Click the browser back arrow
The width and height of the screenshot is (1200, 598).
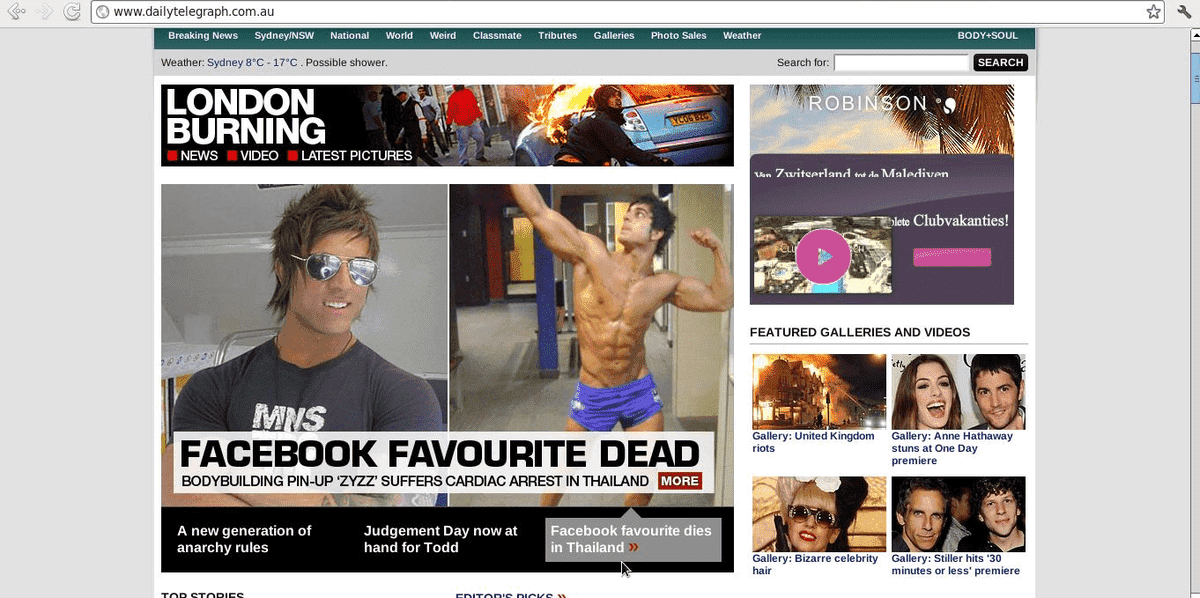click(17, 12)
